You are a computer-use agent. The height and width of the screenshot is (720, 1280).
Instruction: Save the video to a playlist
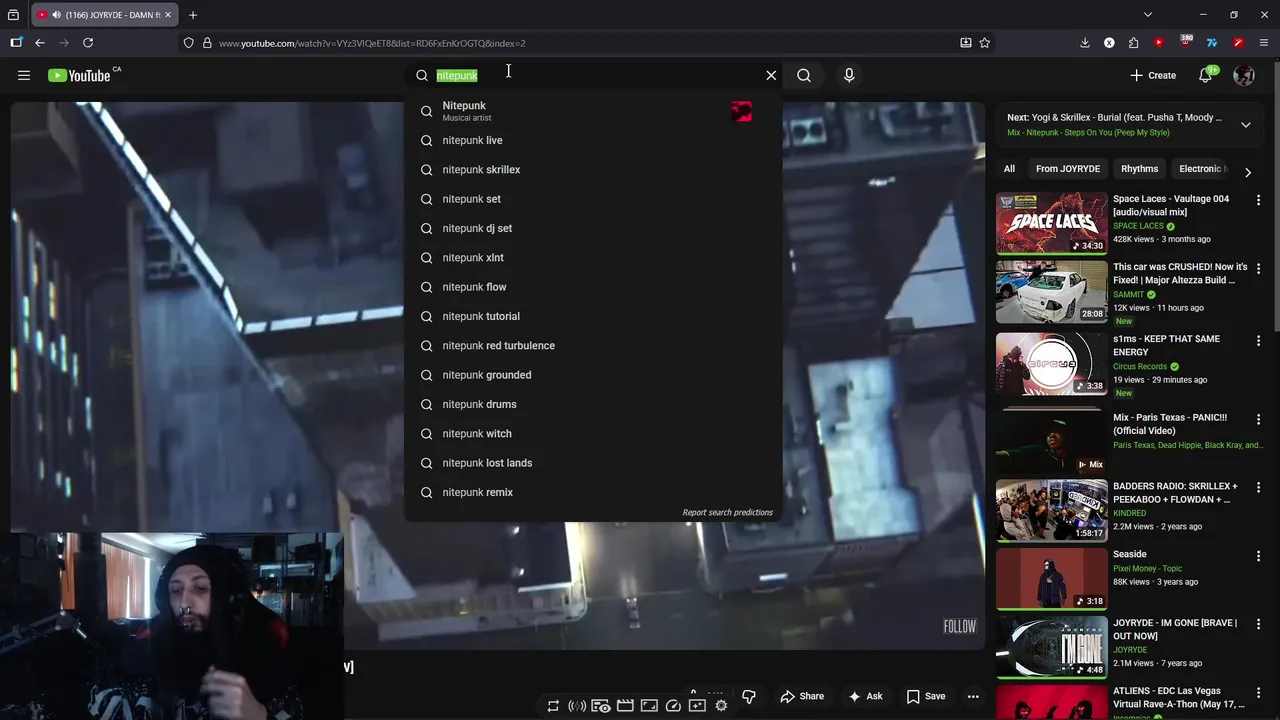(926, 696)
